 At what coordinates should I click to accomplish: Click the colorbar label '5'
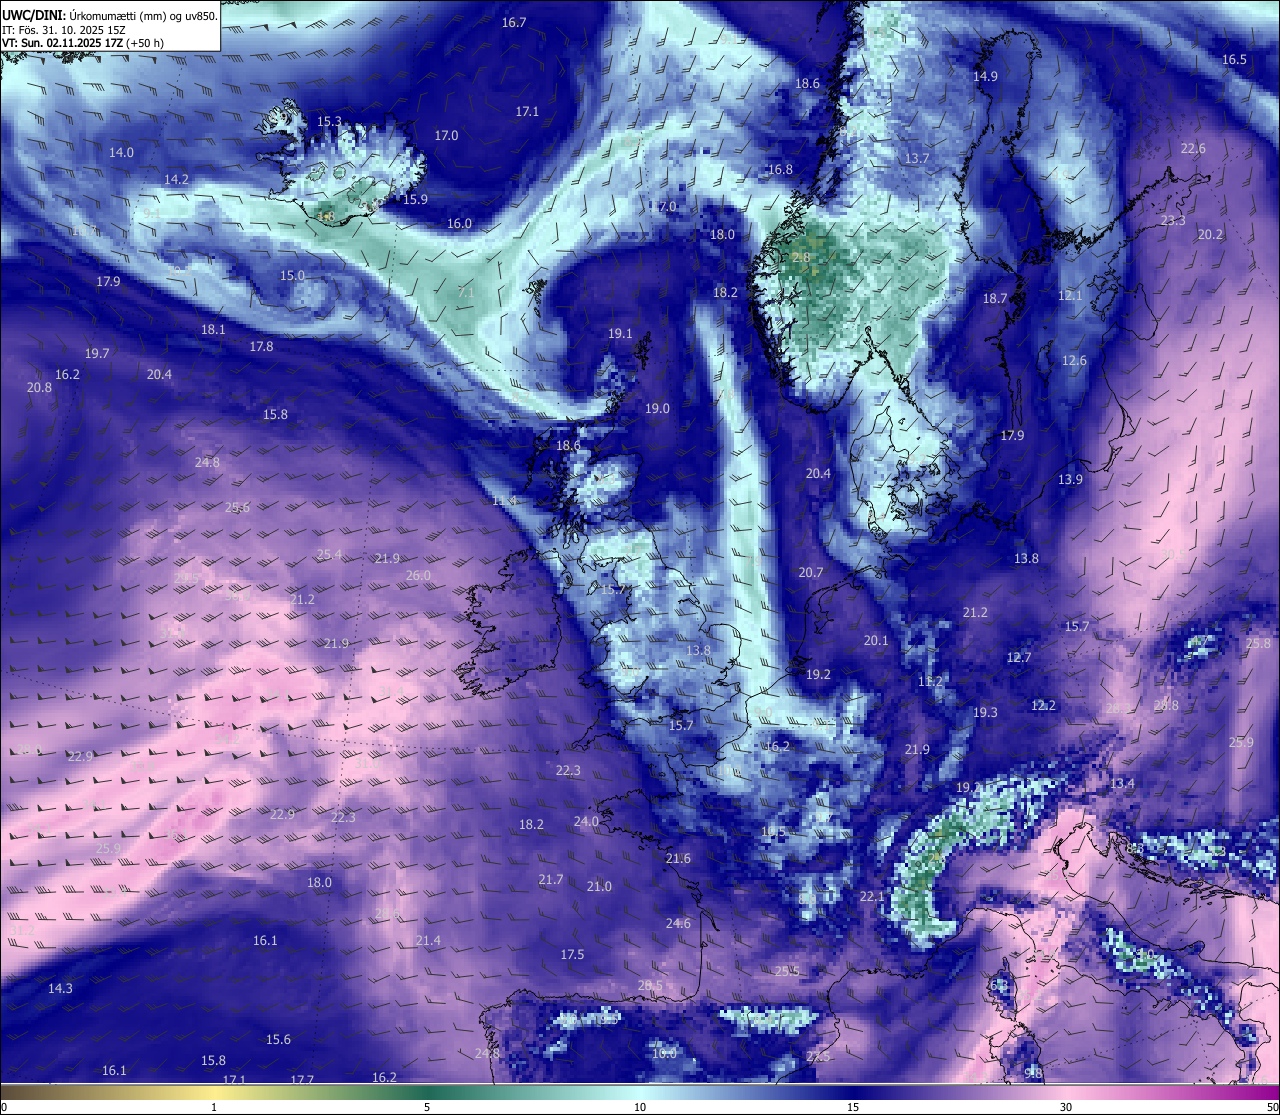tap(427, 1107)
